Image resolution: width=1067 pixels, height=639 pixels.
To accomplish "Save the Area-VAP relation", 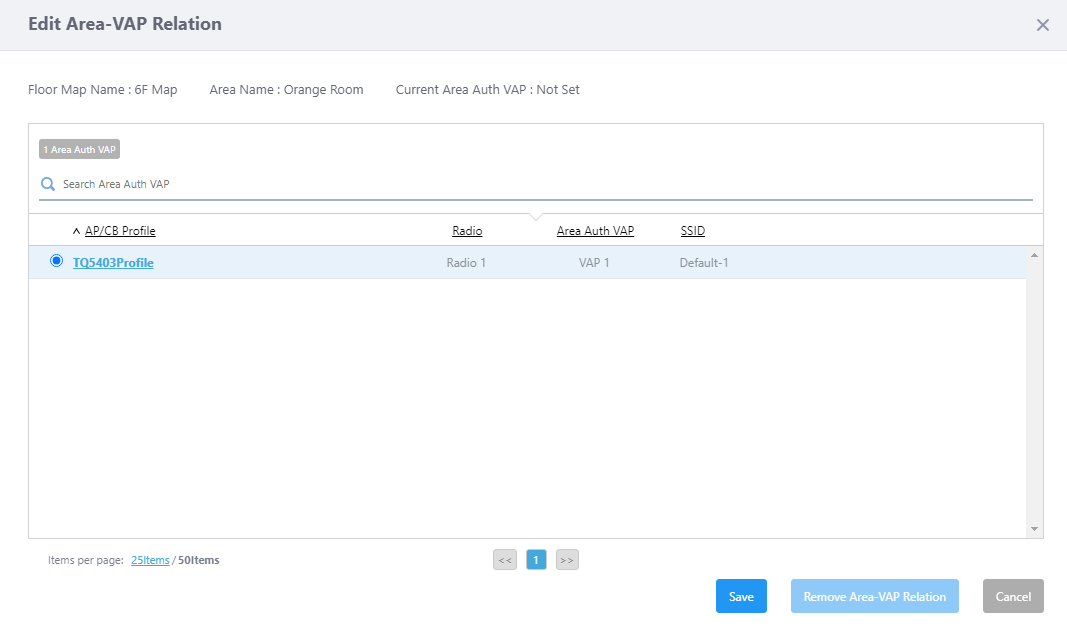I will (741, 597).
